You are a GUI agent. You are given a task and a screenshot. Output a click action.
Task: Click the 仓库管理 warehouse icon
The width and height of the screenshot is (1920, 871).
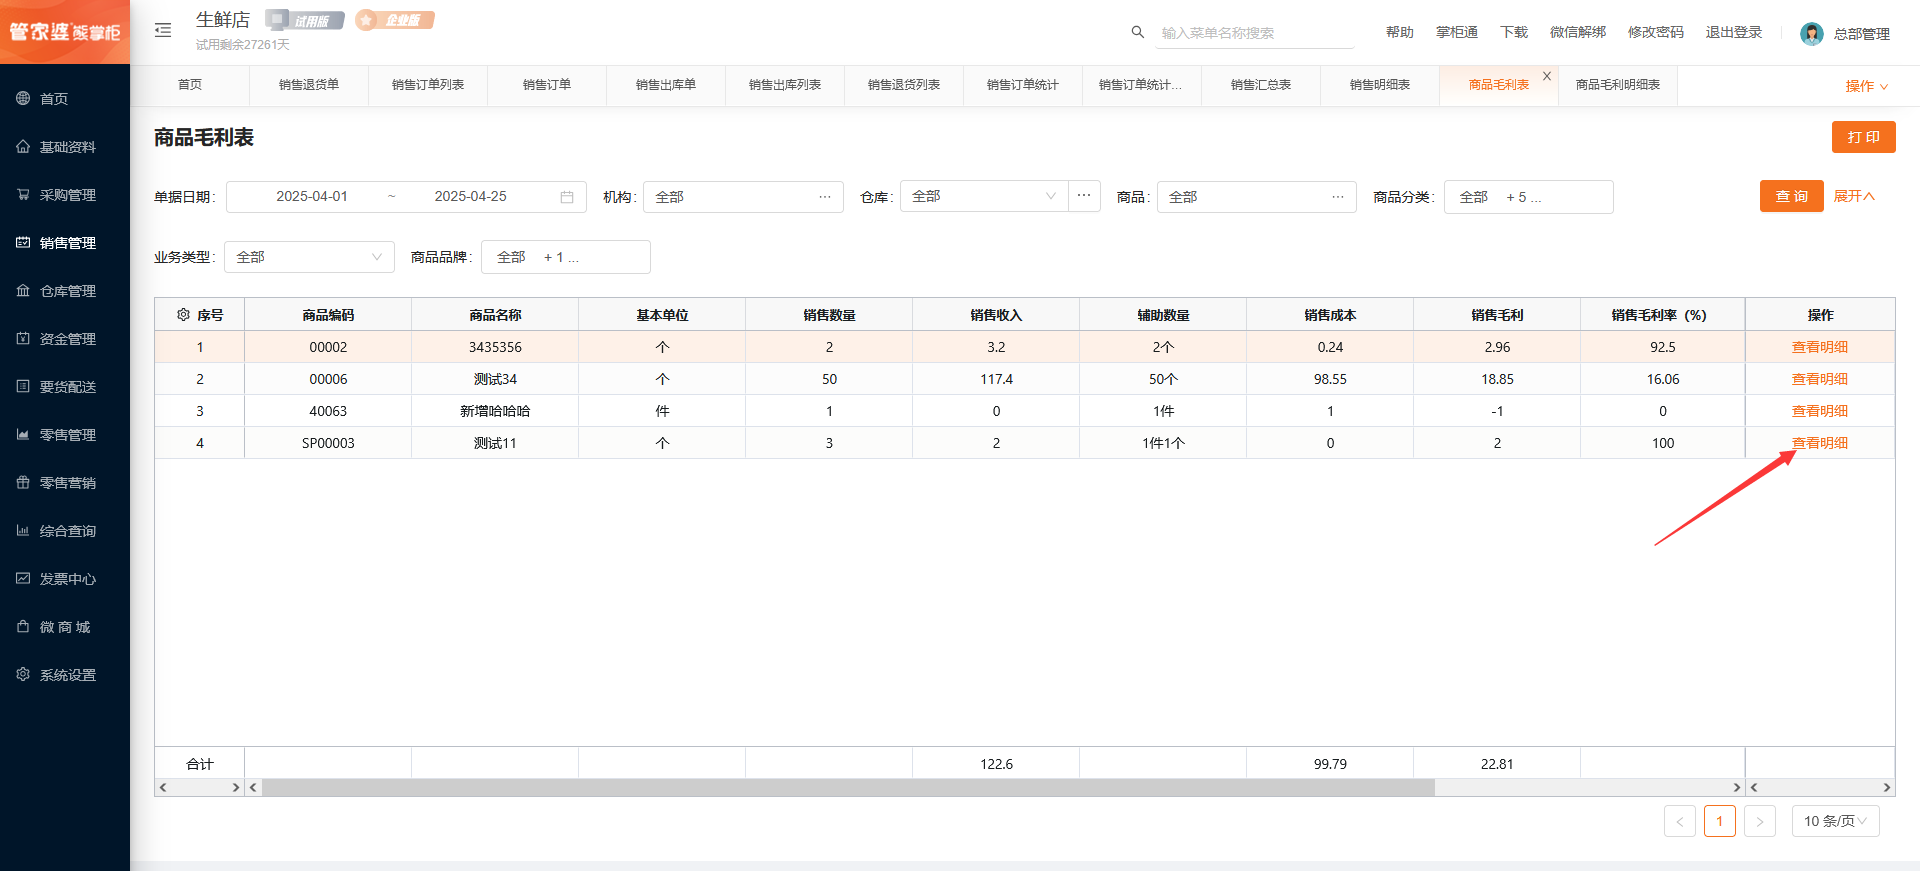coord(23,290)
